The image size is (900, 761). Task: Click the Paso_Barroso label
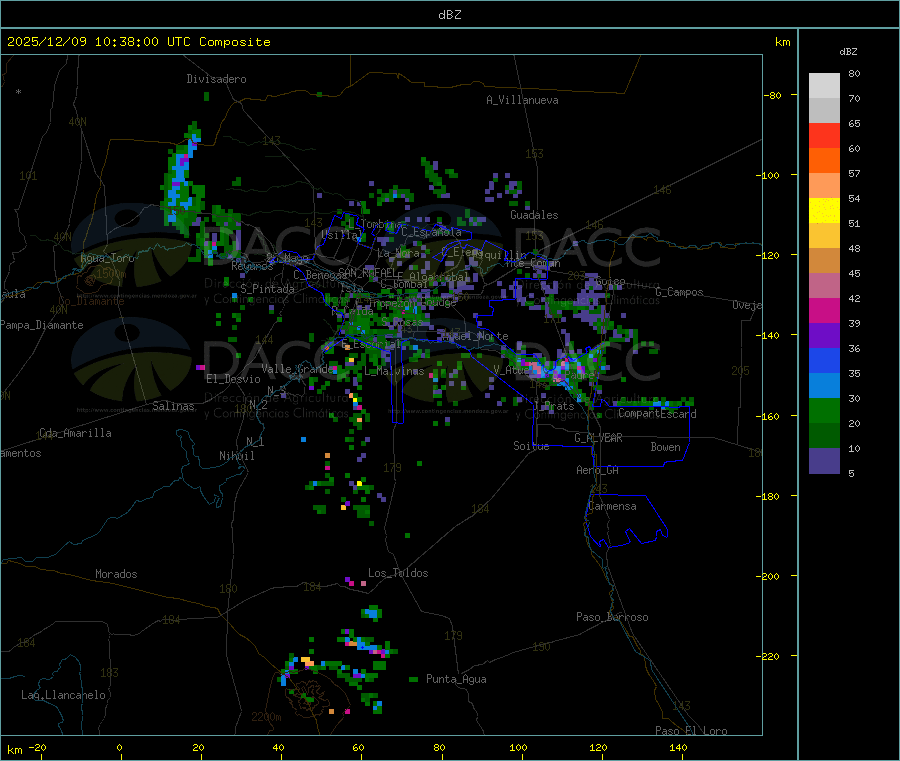[x=612, y=617]
